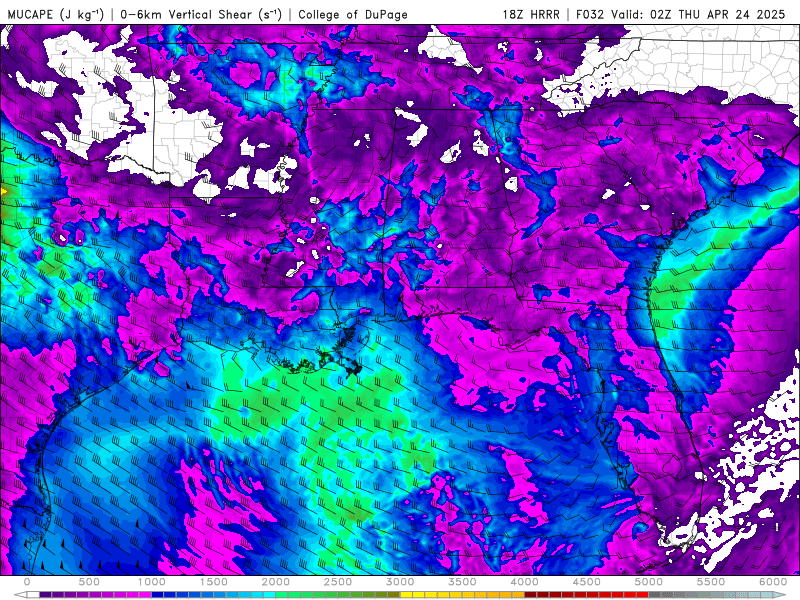This screenshot has height=600, width=800.
Task: Click the first yellow swatch just after 3000
Action: click(407, 595)
